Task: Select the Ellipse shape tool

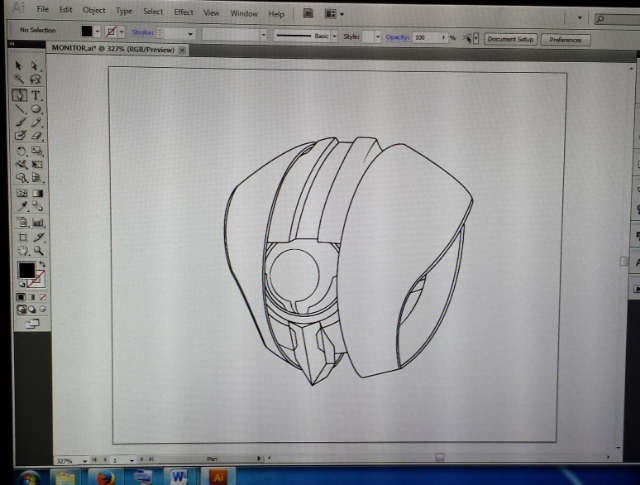Action: coord(36,109)
